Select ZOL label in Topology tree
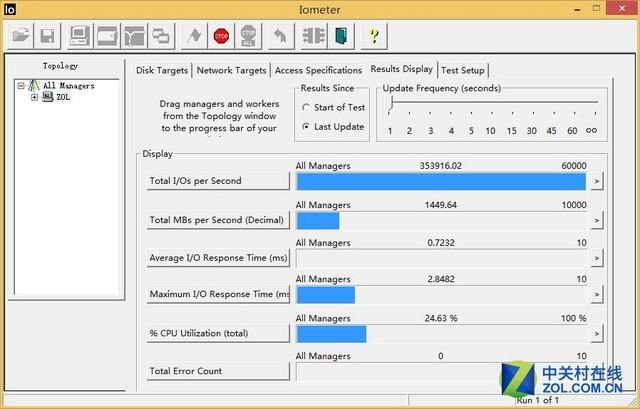 pyautogui.click(x=63, y=97)
